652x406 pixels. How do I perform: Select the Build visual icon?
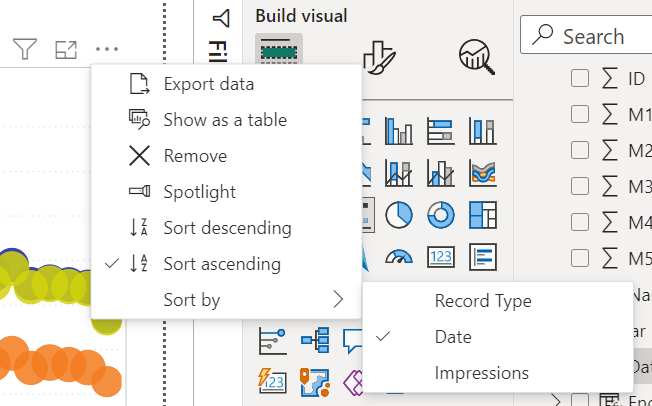[x=279, y=51]
